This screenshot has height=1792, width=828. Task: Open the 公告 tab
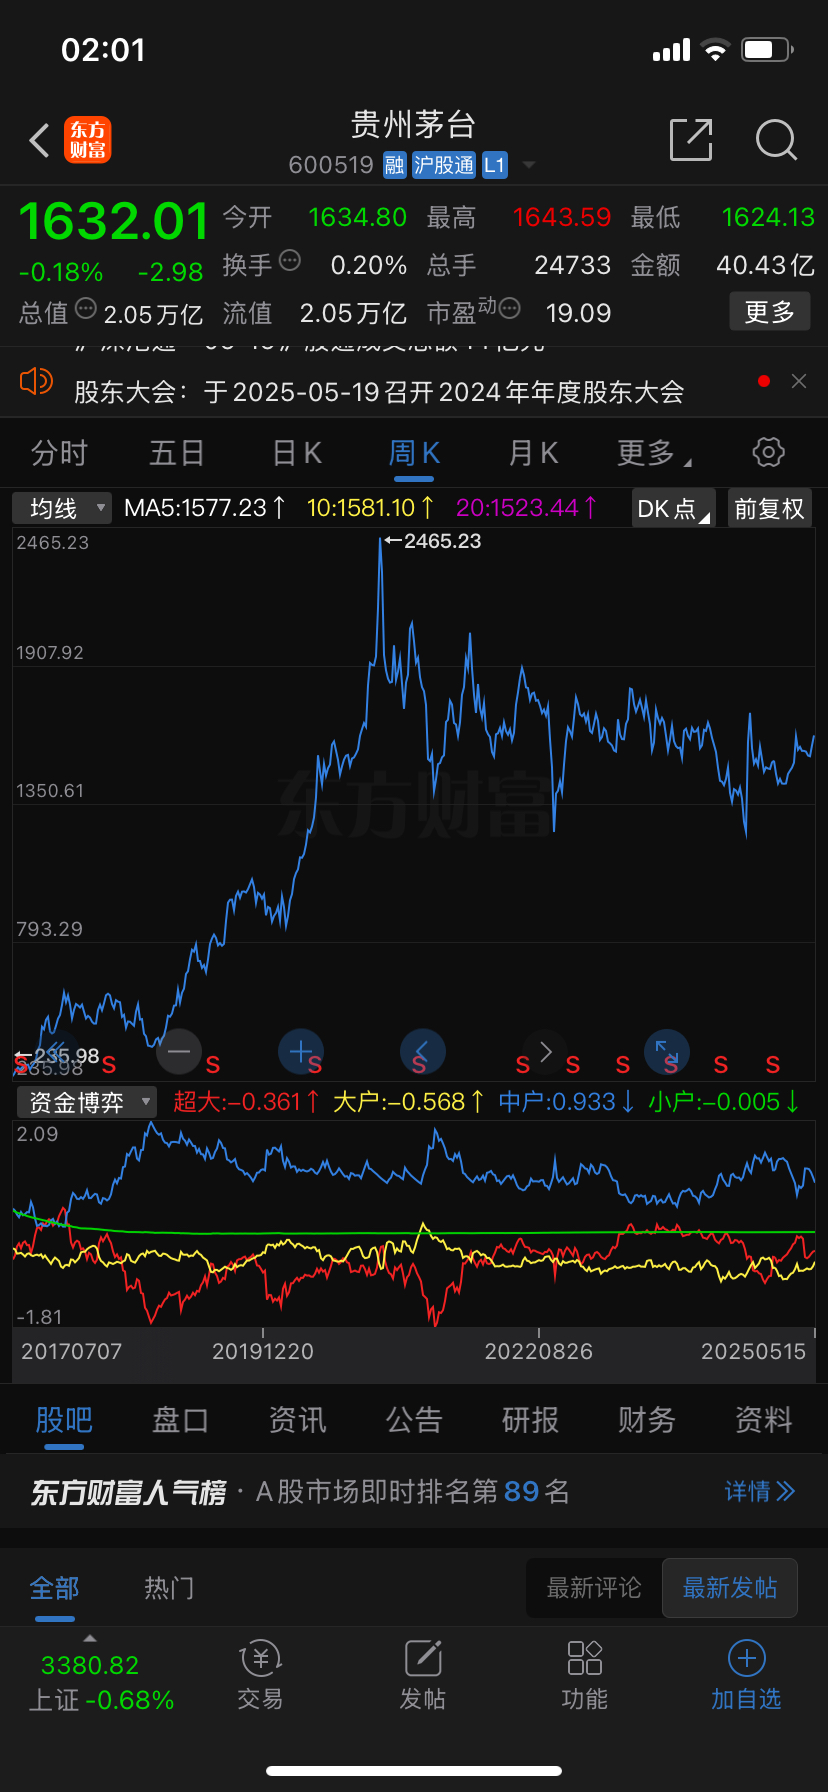click(x=414, y=1420)
